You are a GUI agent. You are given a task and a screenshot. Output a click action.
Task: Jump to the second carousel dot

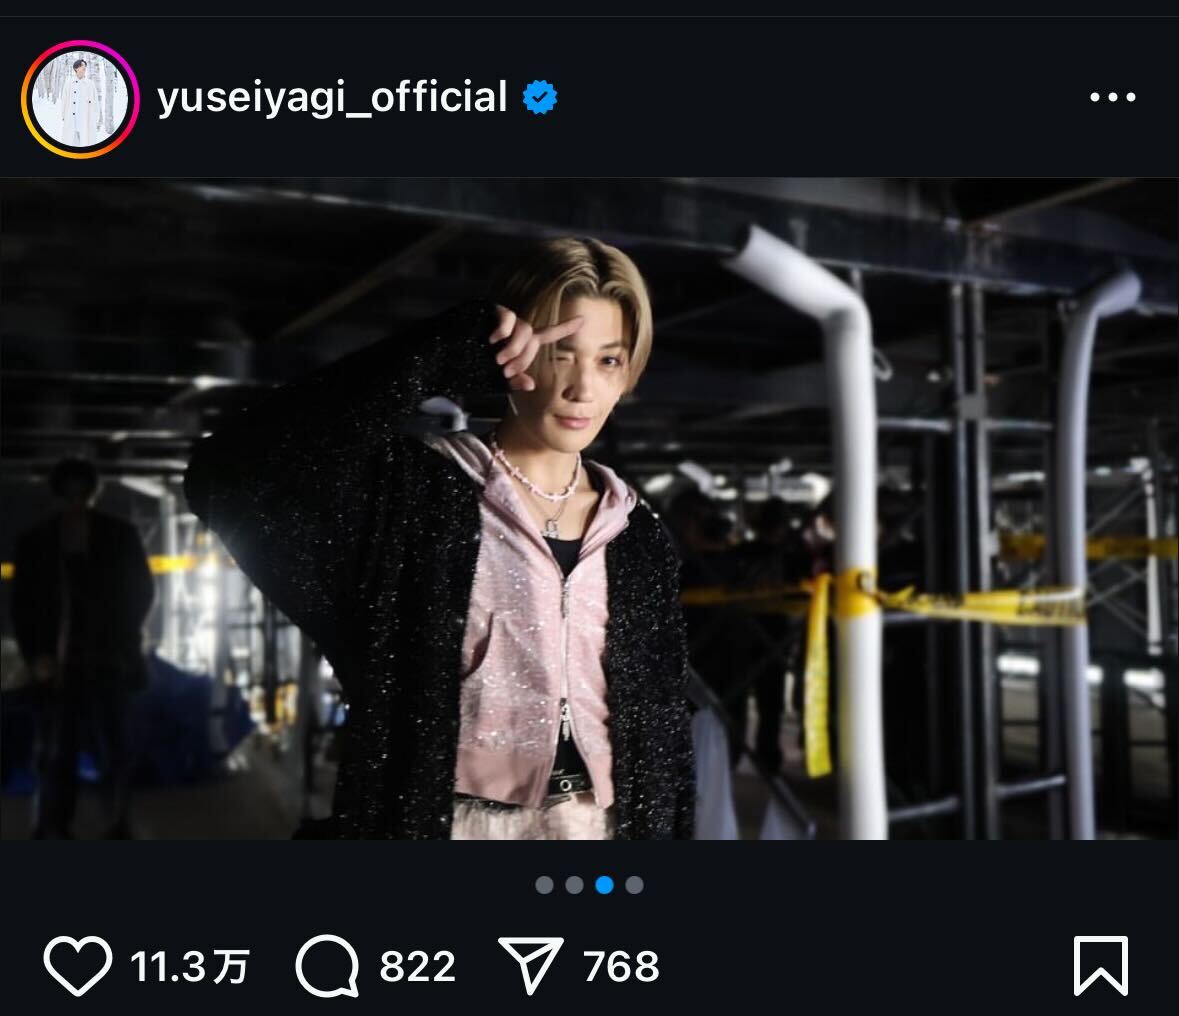tap(574, 885)
